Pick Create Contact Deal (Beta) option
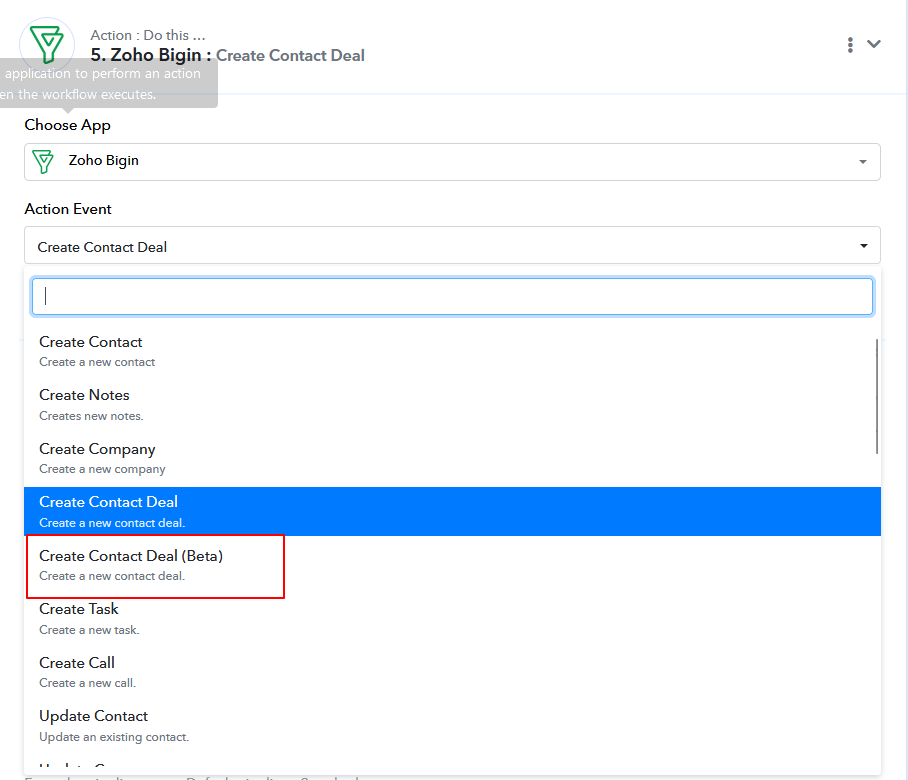This screenshot has width=908, height=780. pos(131,564)
